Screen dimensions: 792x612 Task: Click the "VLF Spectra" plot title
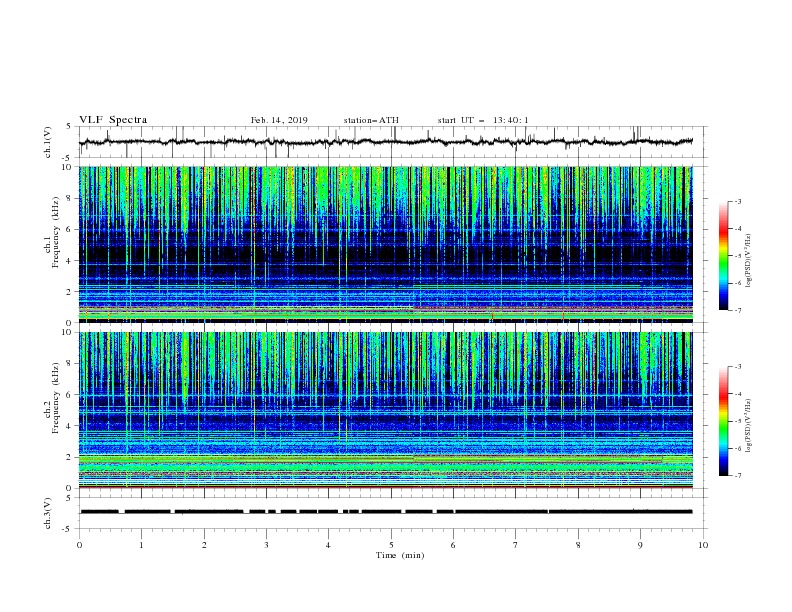coord(113,120)
